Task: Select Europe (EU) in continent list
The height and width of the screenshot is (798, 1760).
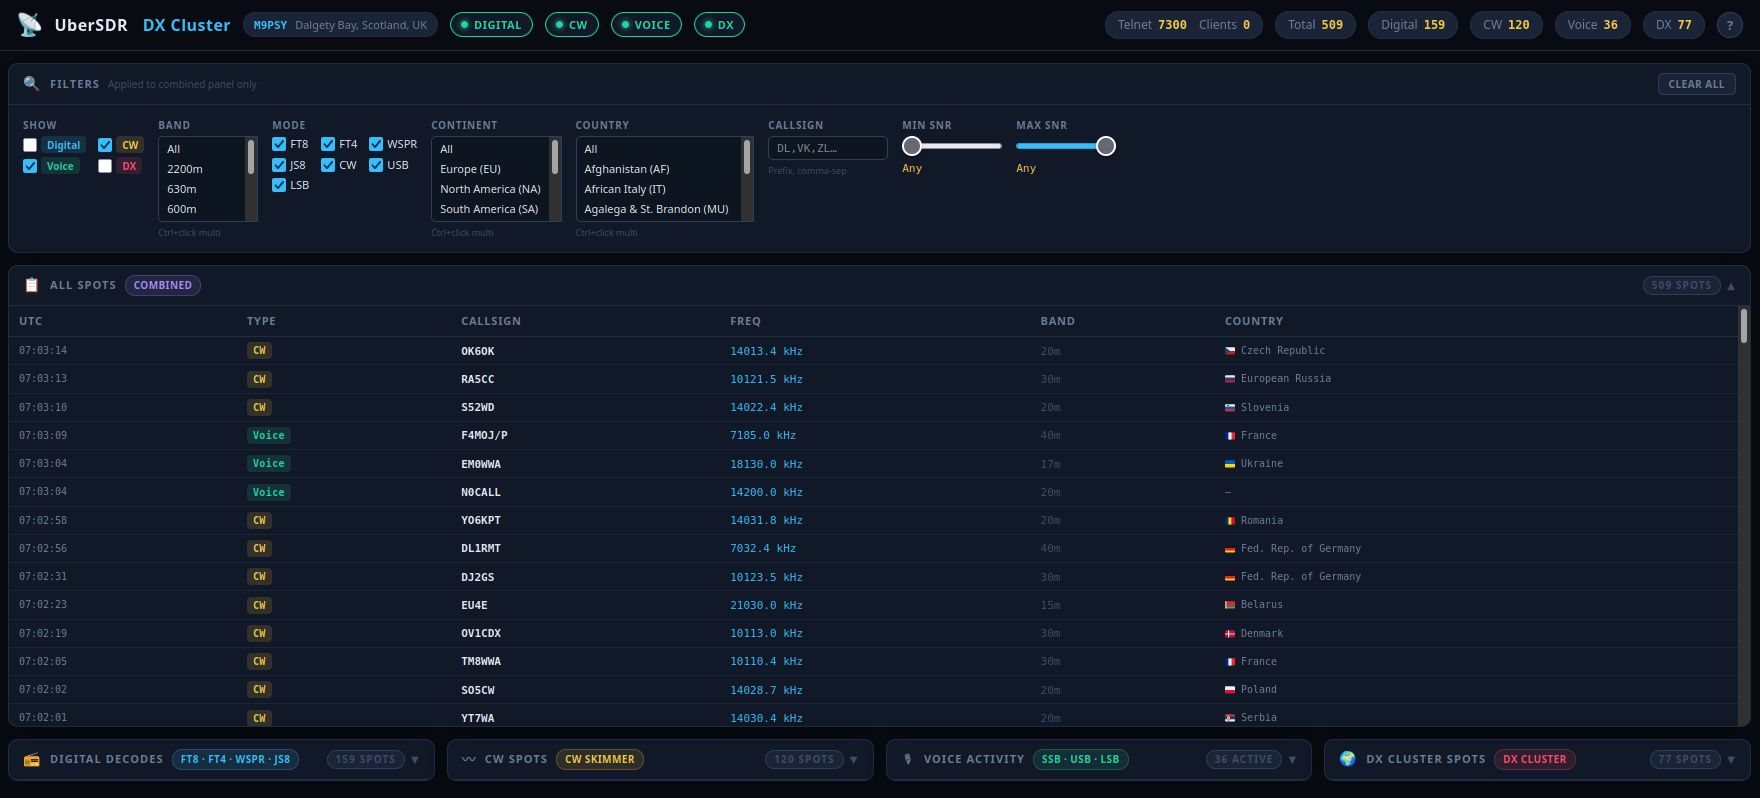Action: coord(491,169)
